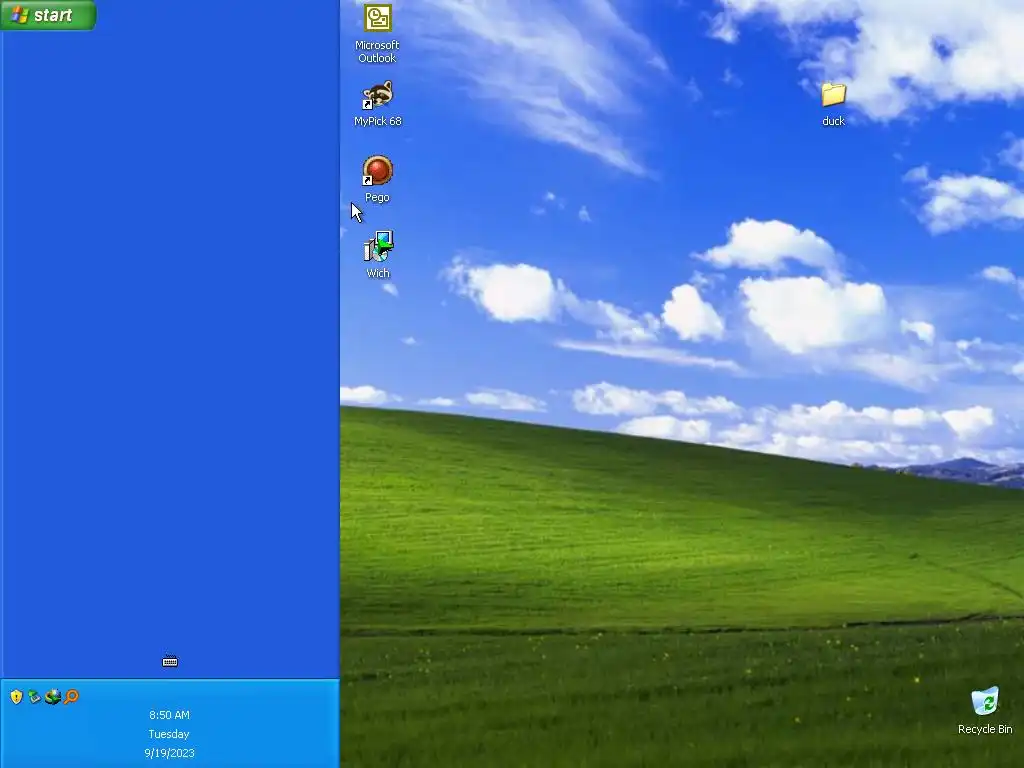
Task: Select the Recycle Bin icon
Action: tap(985, 701)
